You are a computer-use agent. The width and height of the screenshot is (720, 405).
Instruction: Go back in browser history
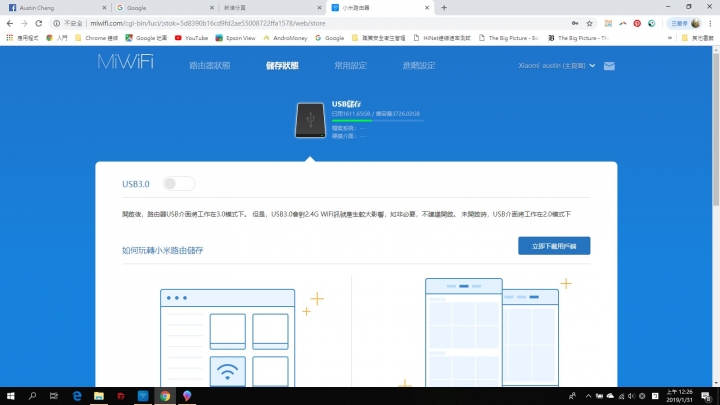(10, 23)
